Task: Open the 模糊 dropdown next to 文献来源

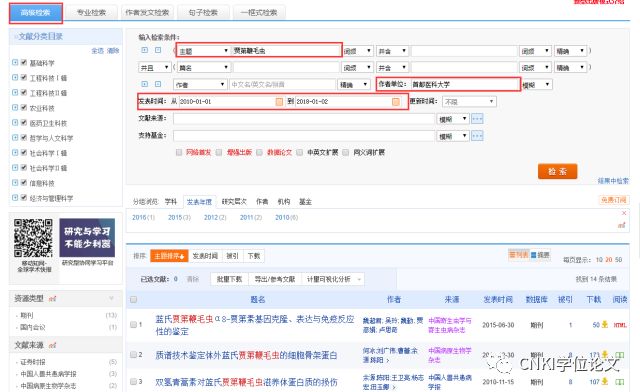Action: coord(452,119)
